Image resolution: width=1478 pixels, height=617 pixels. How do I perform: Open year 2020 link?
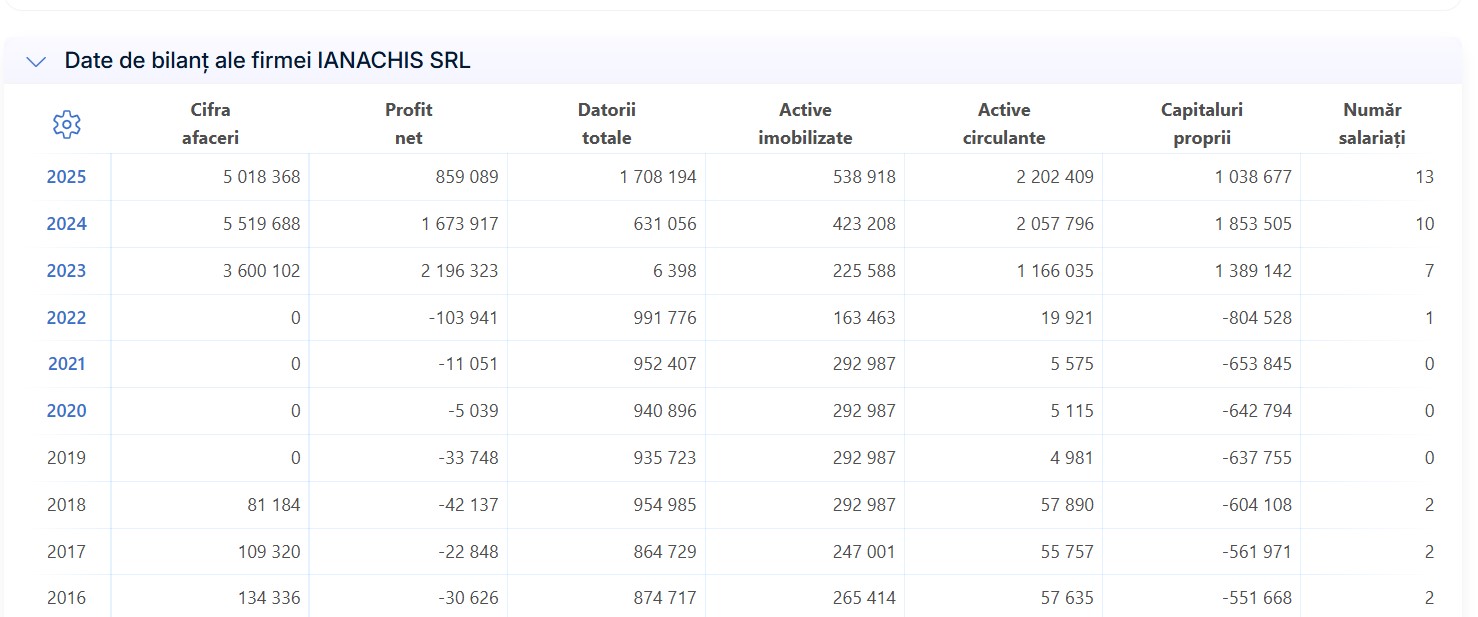tap(66, 411)
